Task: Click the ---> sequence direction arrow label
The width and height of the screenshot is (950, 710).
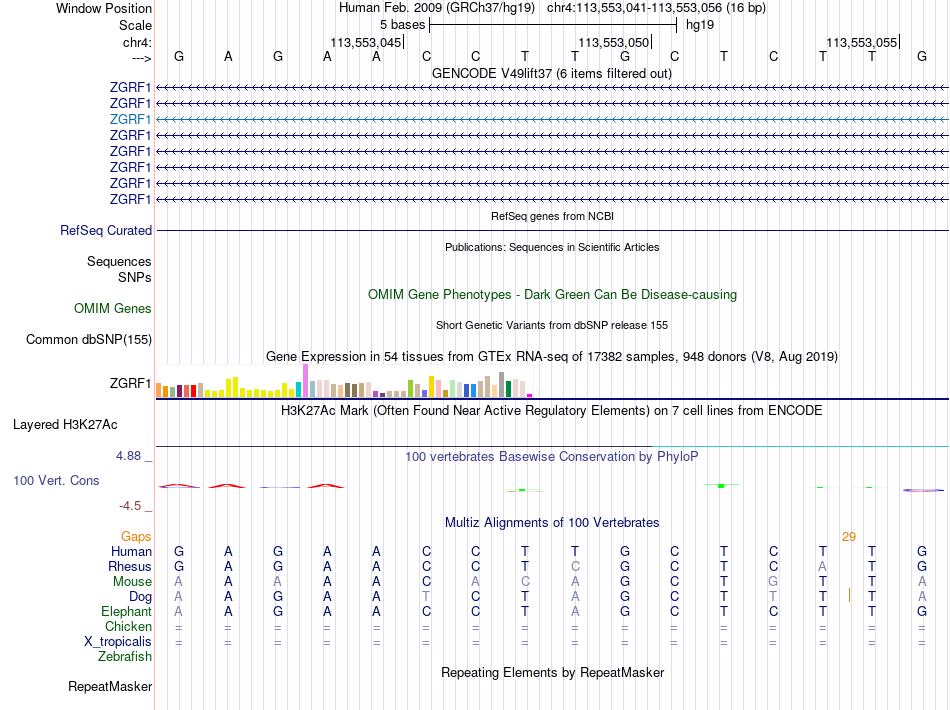Action: point(141,58)
